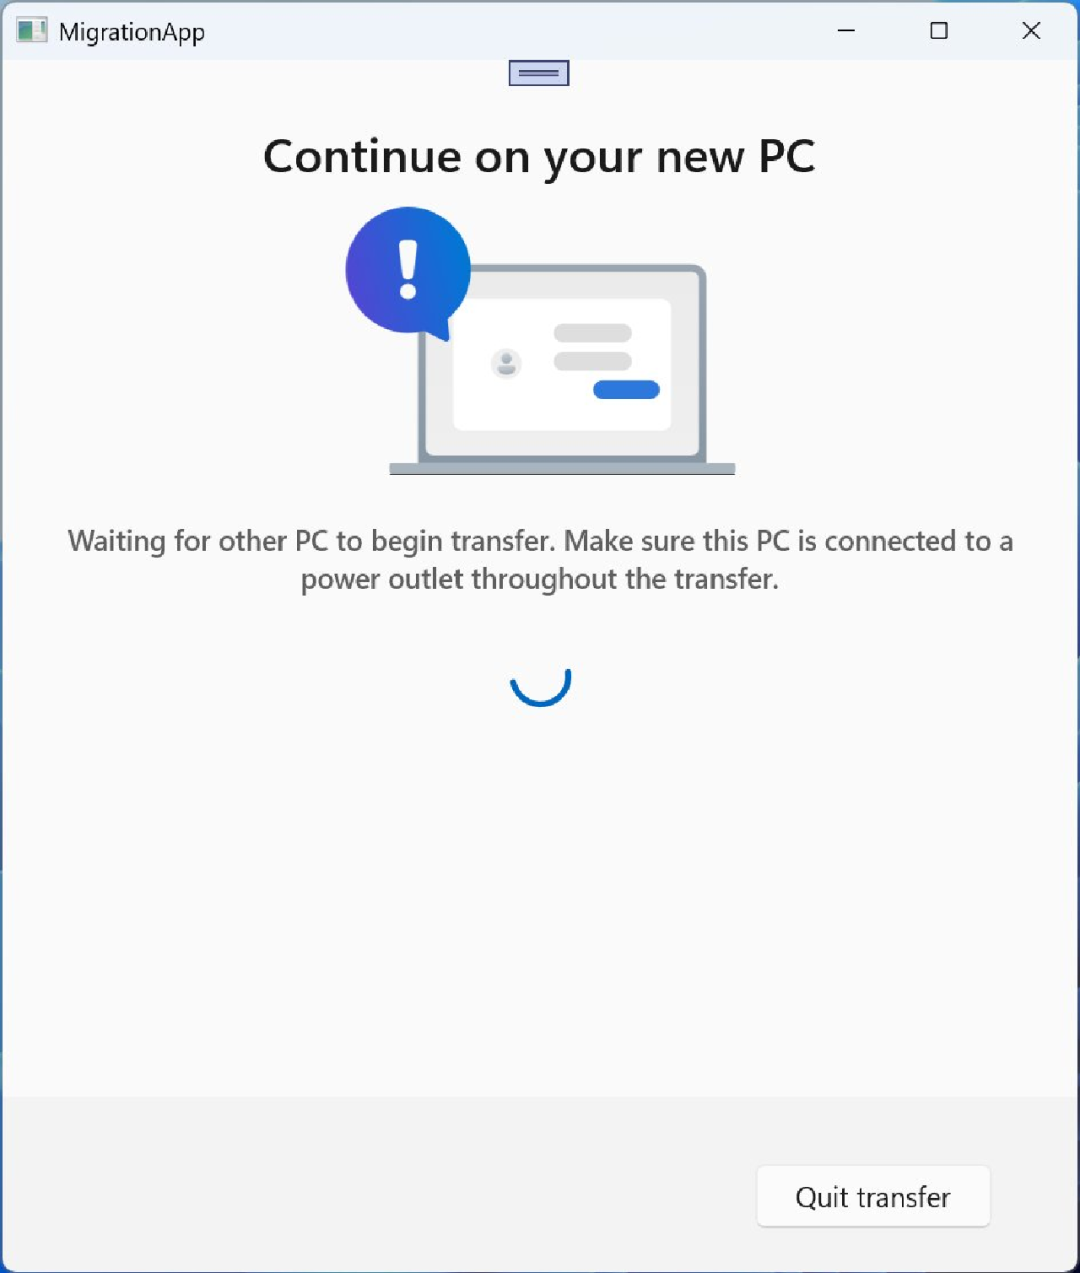This screenshot has width=1080, height=1273.
Task: Click the "power outlet throughout the transfer" text line
Action: click(540, 579)
